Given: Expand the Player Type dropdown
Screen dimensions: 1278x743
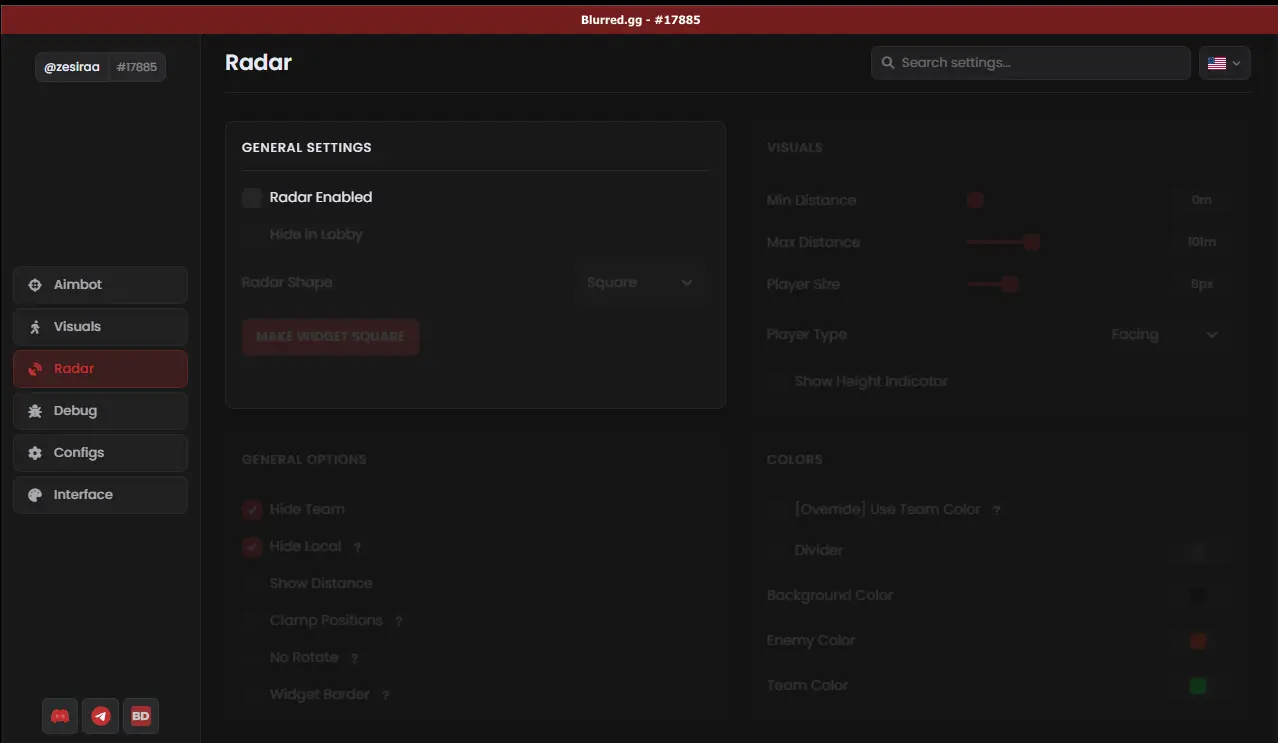Looking at the screenshot, I should [x=1164, y=335].
